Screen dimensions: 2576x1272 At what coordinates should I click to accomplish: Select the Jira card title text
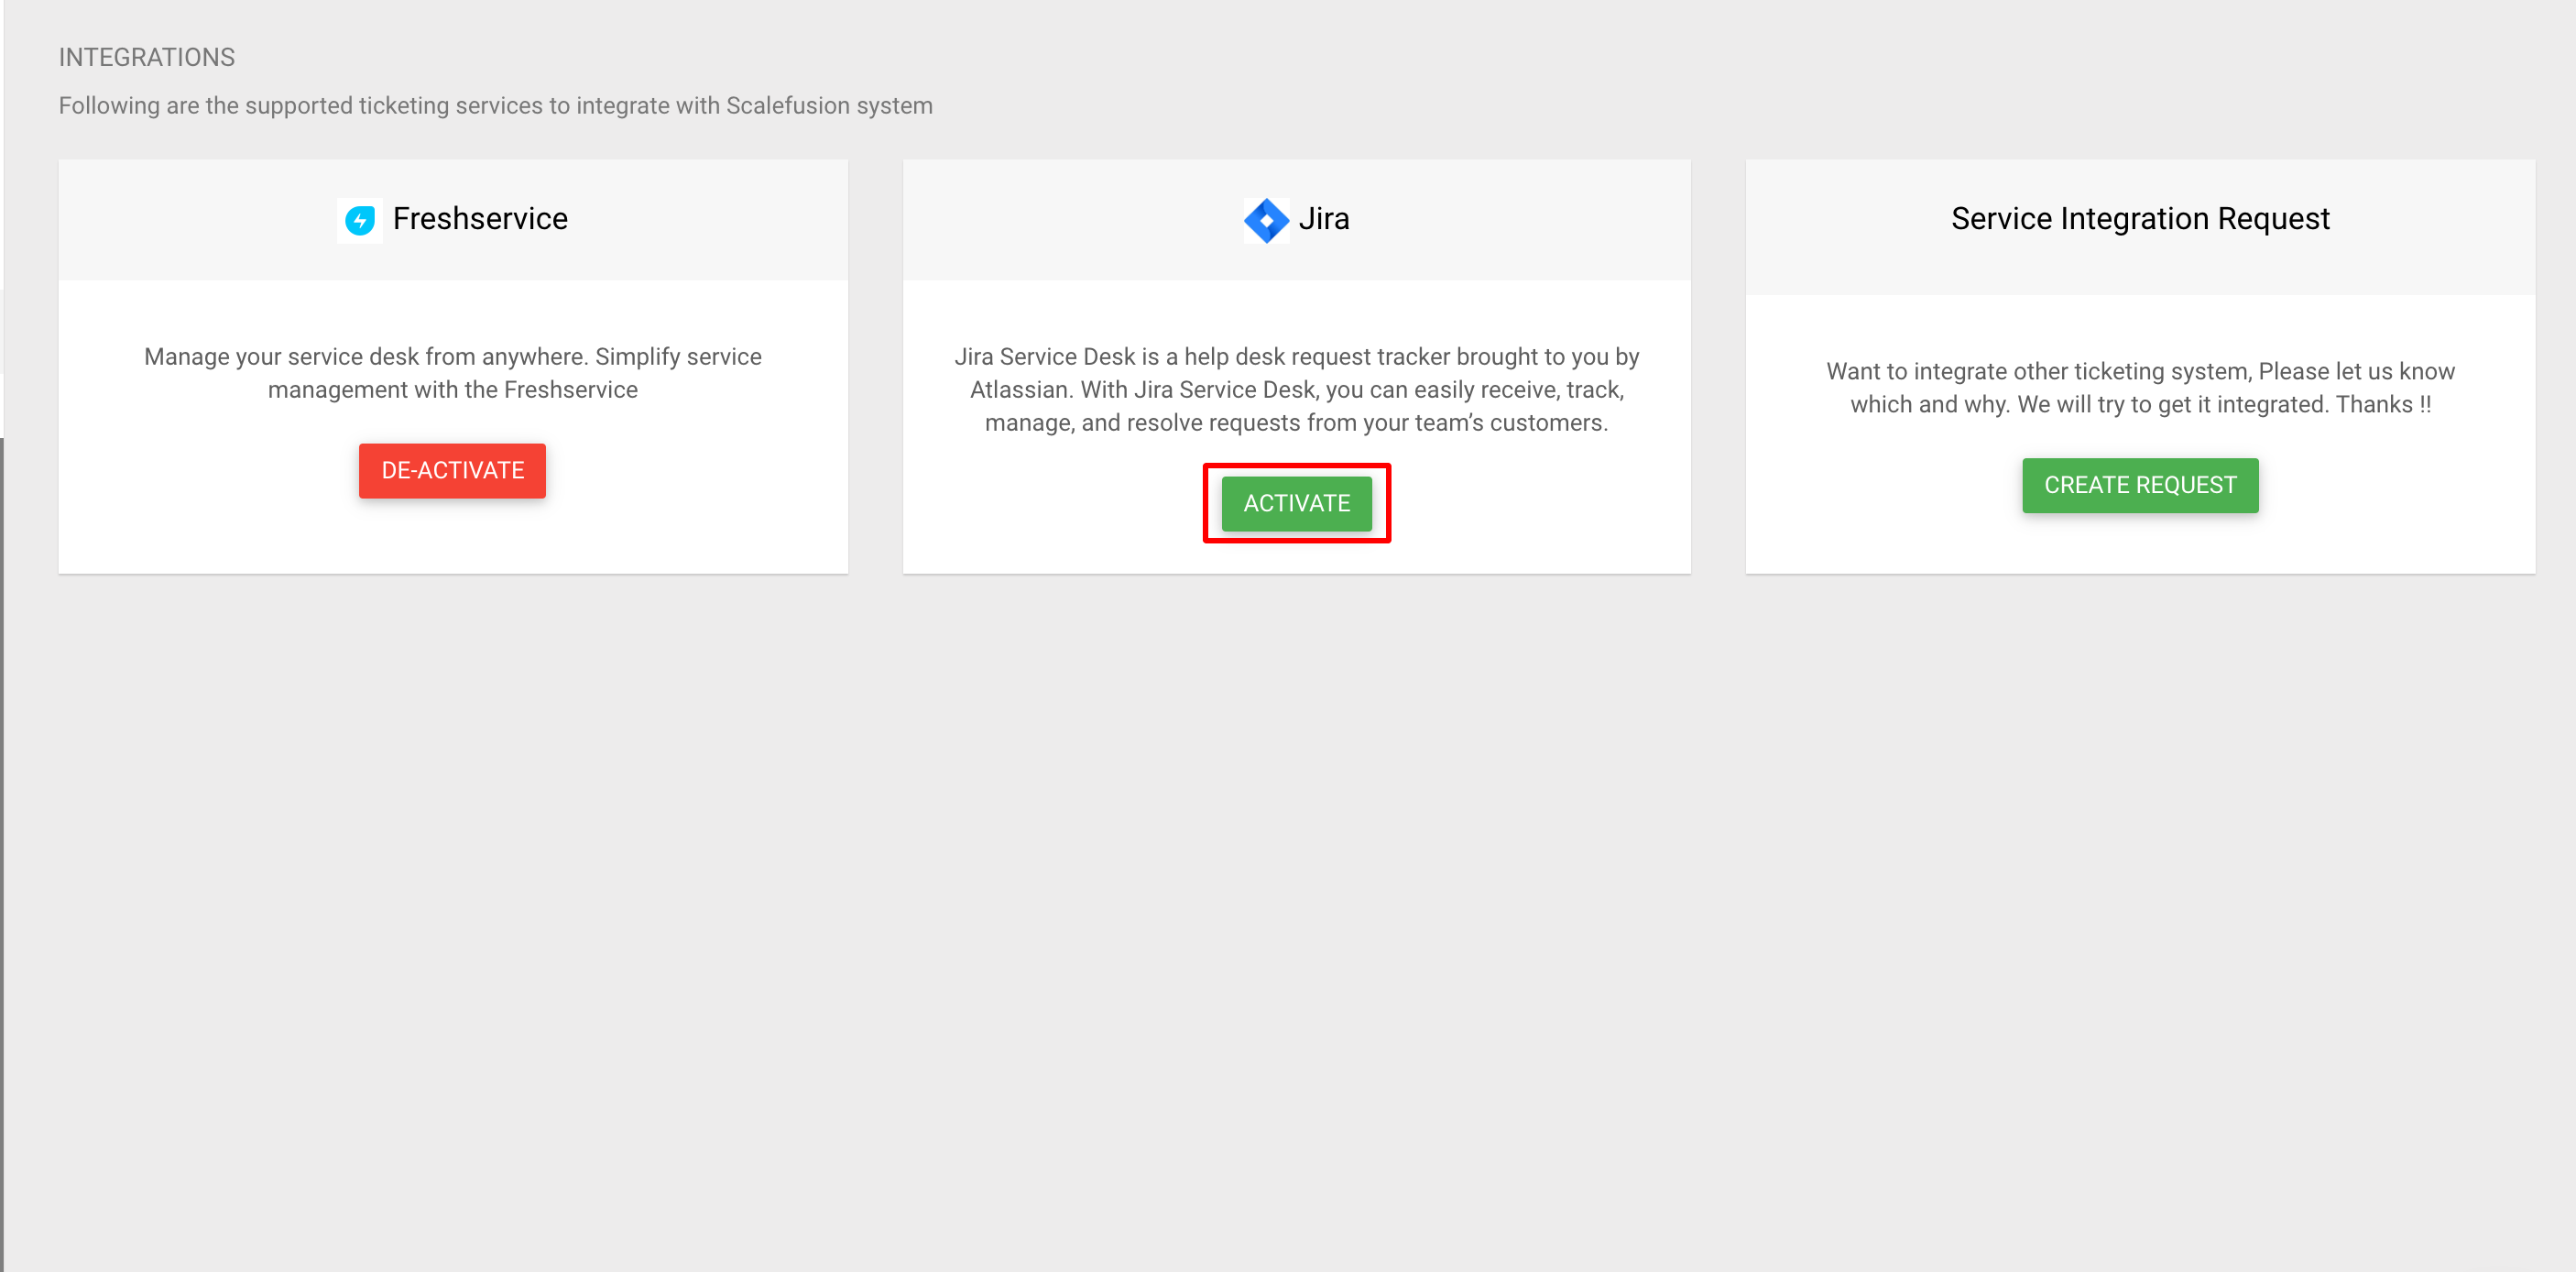(1324, 219)
